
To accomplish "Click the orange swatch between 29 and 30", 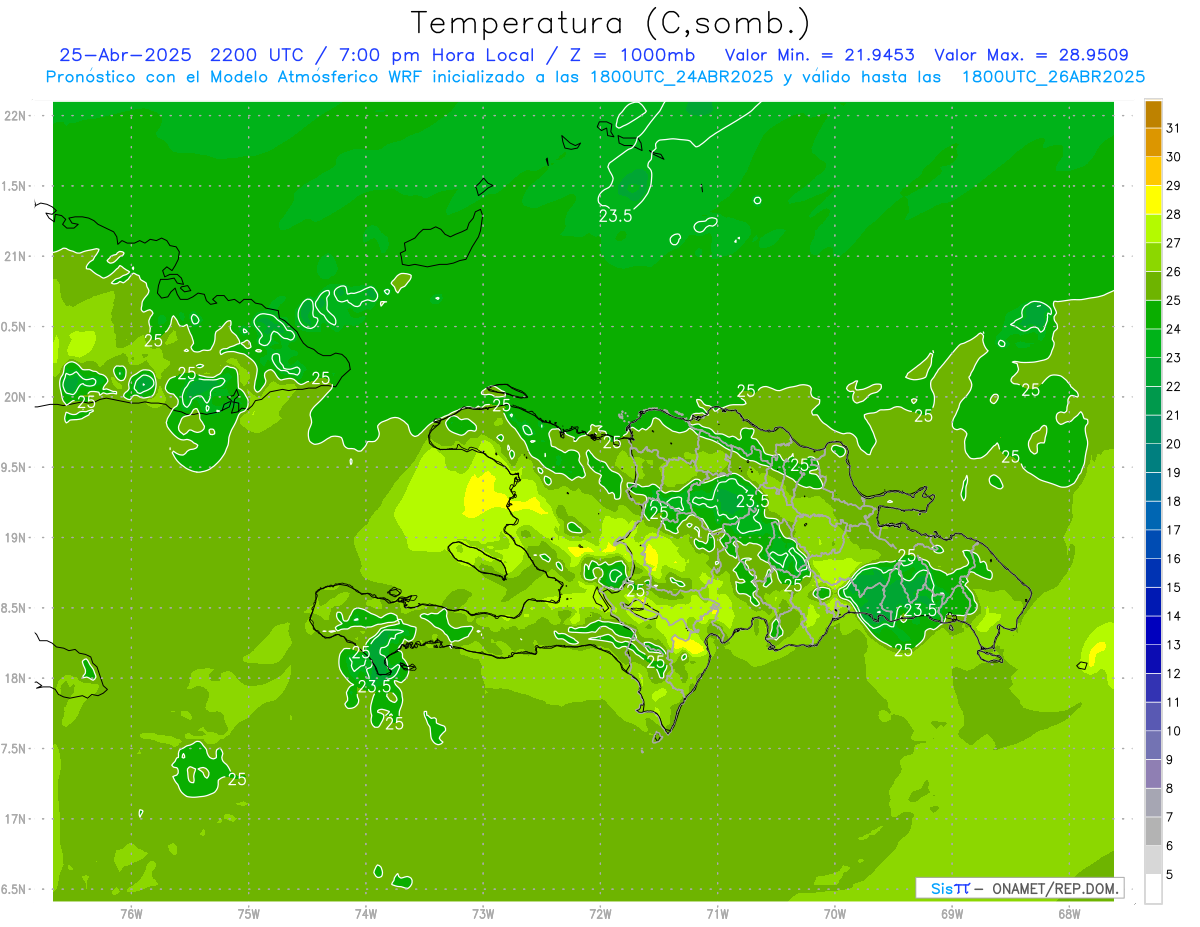I will coord(1154,171).
